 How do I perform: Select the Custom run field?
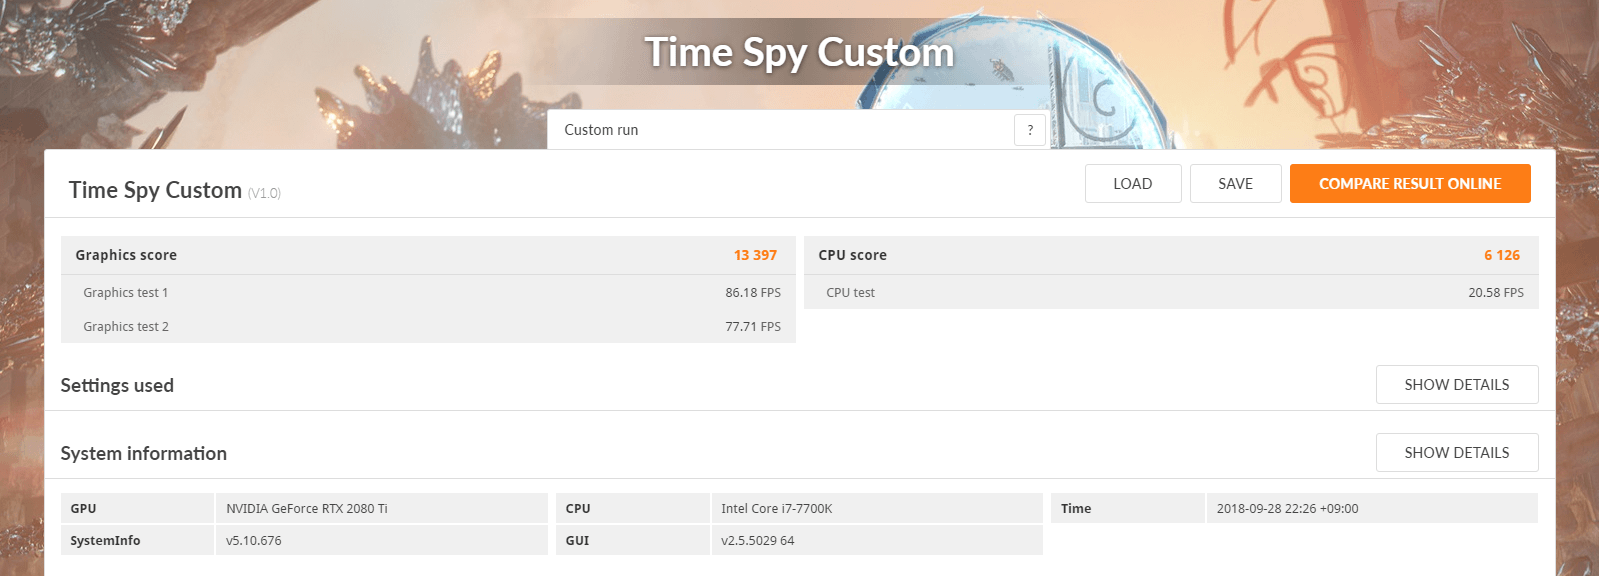coord(780,130)
